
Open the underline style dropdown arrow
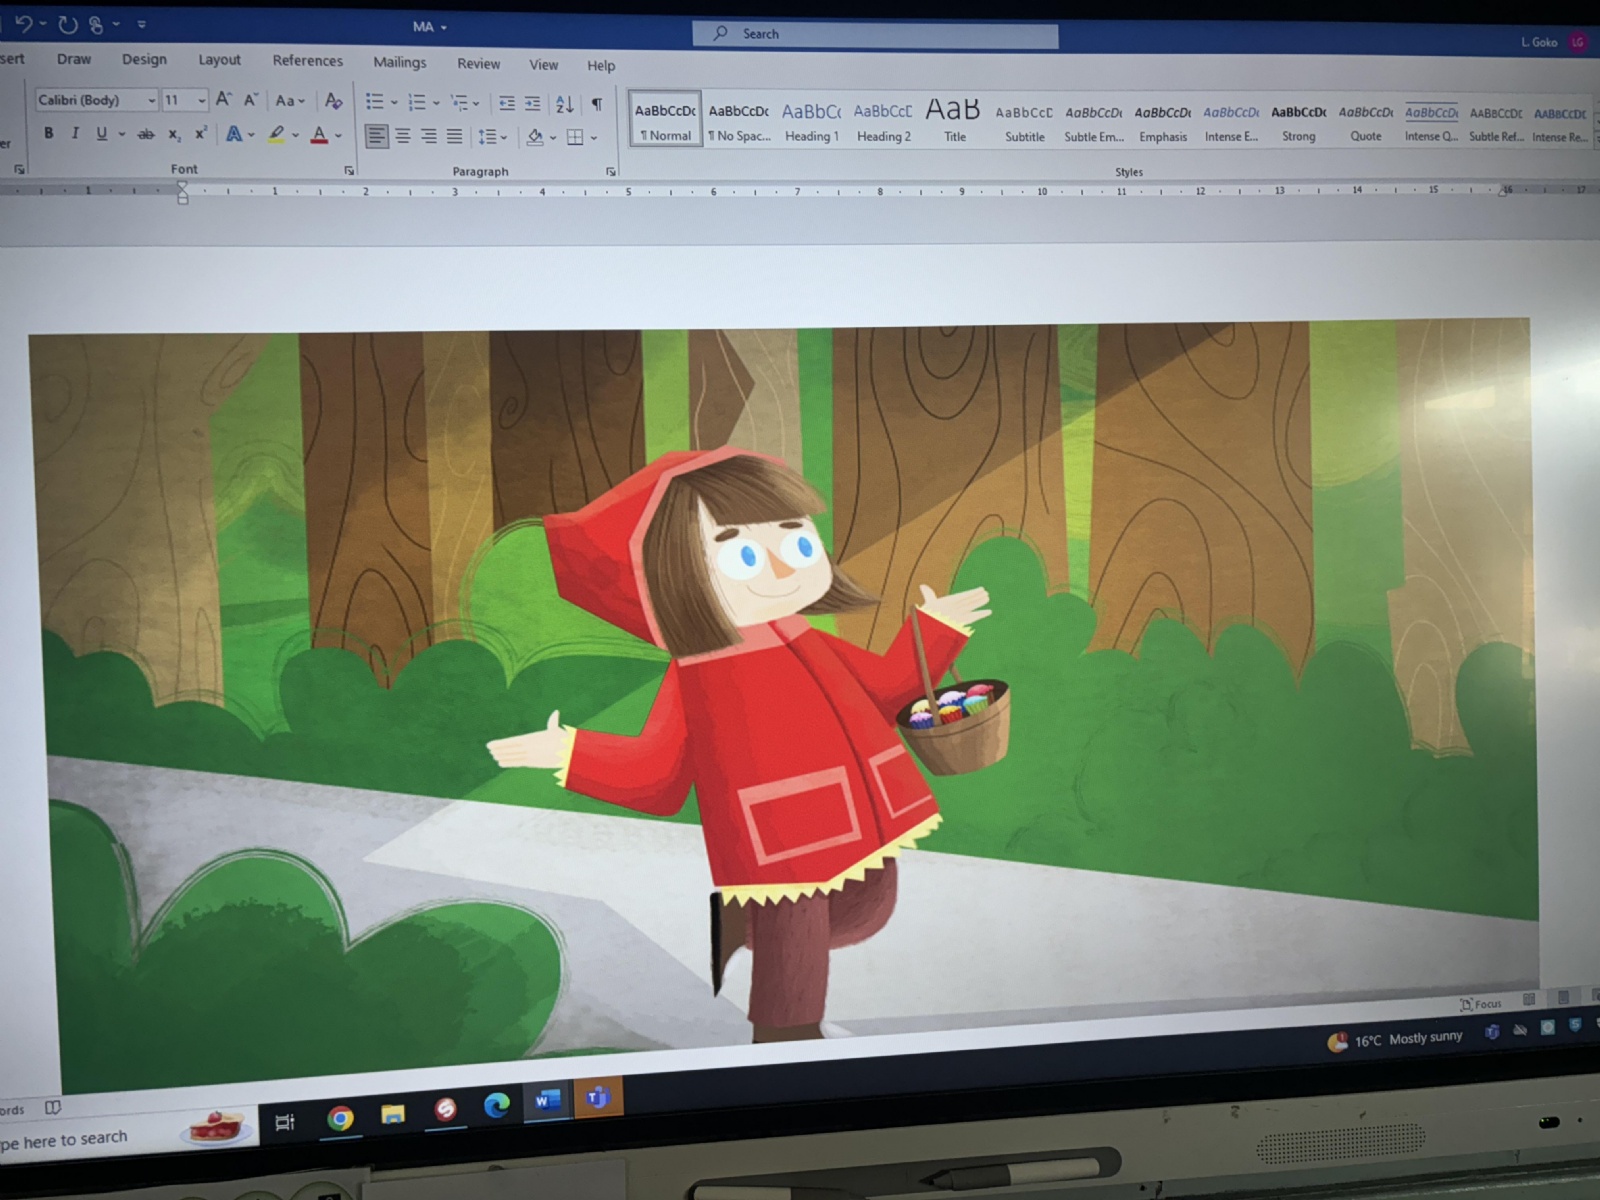(122, 134)
